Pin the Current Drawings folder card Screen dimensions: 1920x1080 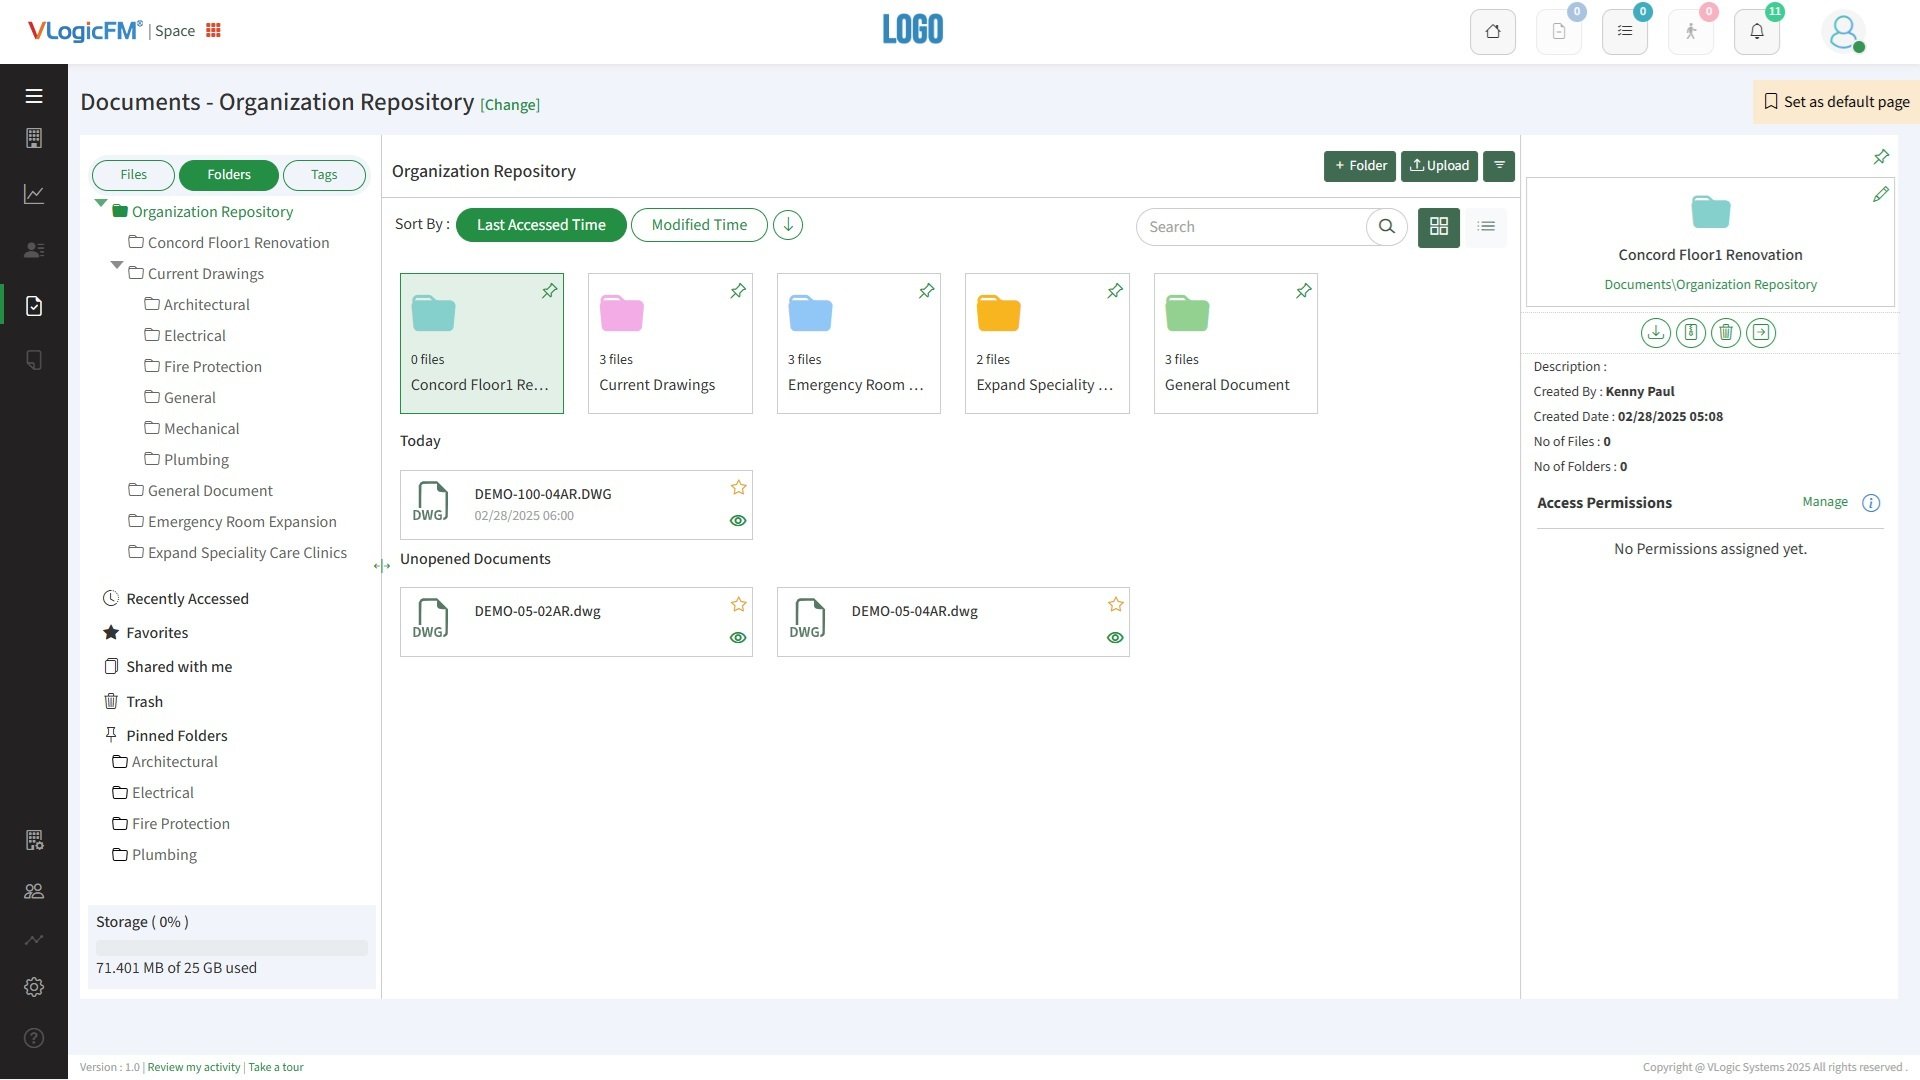tap(737, 291)
